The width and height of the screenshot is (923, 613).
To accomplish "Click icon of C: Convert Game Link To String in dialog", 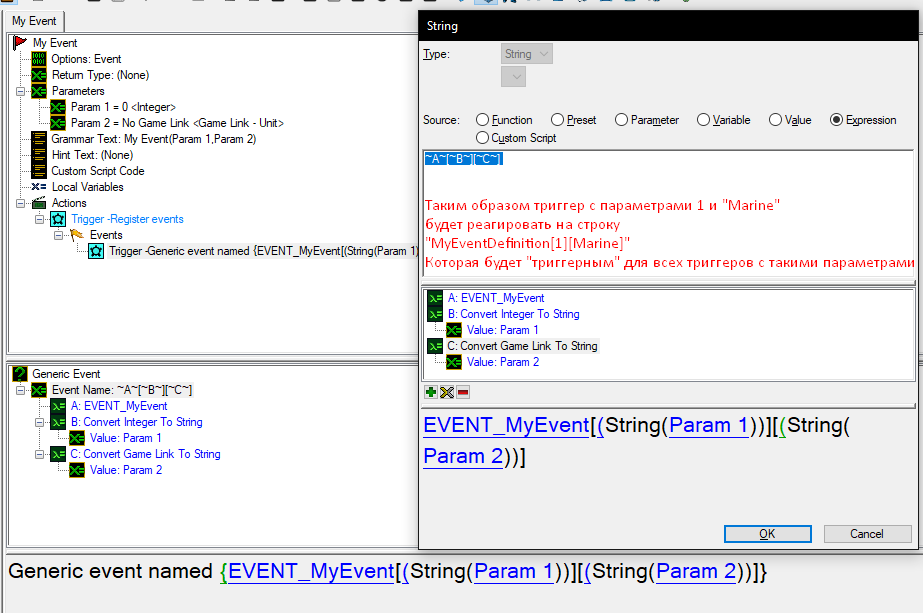I will [x=435, y=346].
